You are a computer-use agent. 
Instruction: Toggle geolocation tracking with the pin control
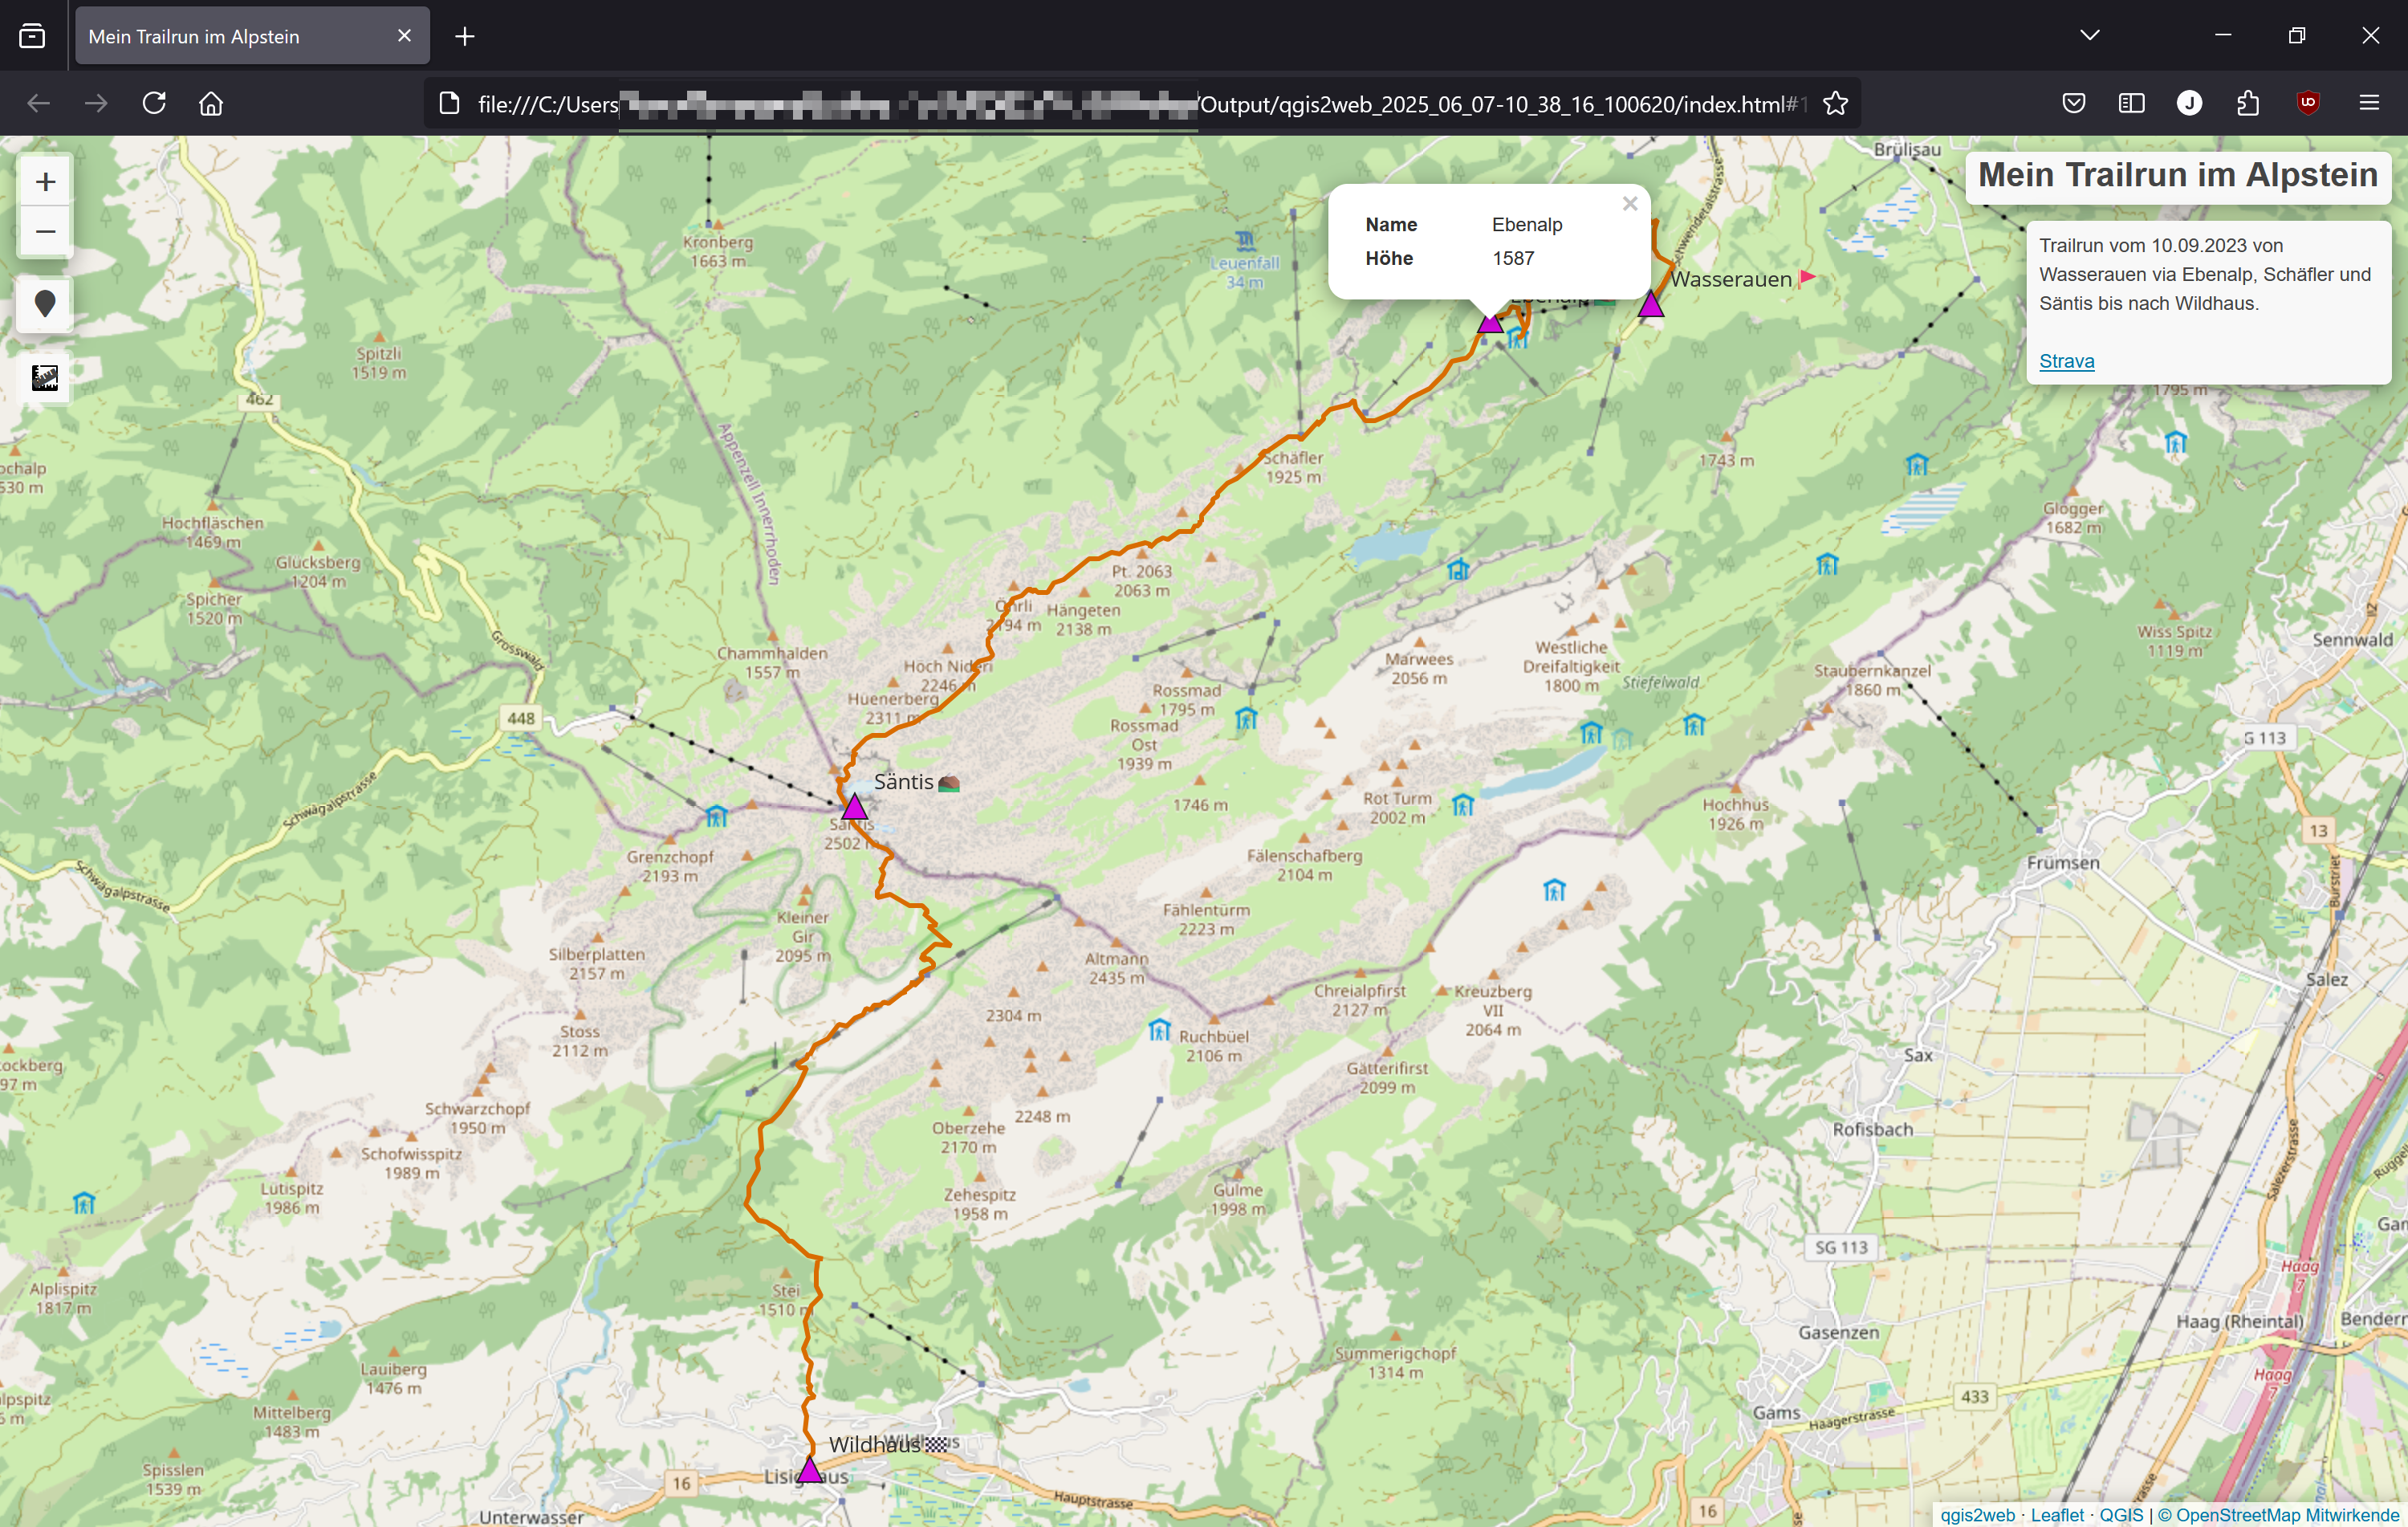pyautogui.click(x=45, y=304)
